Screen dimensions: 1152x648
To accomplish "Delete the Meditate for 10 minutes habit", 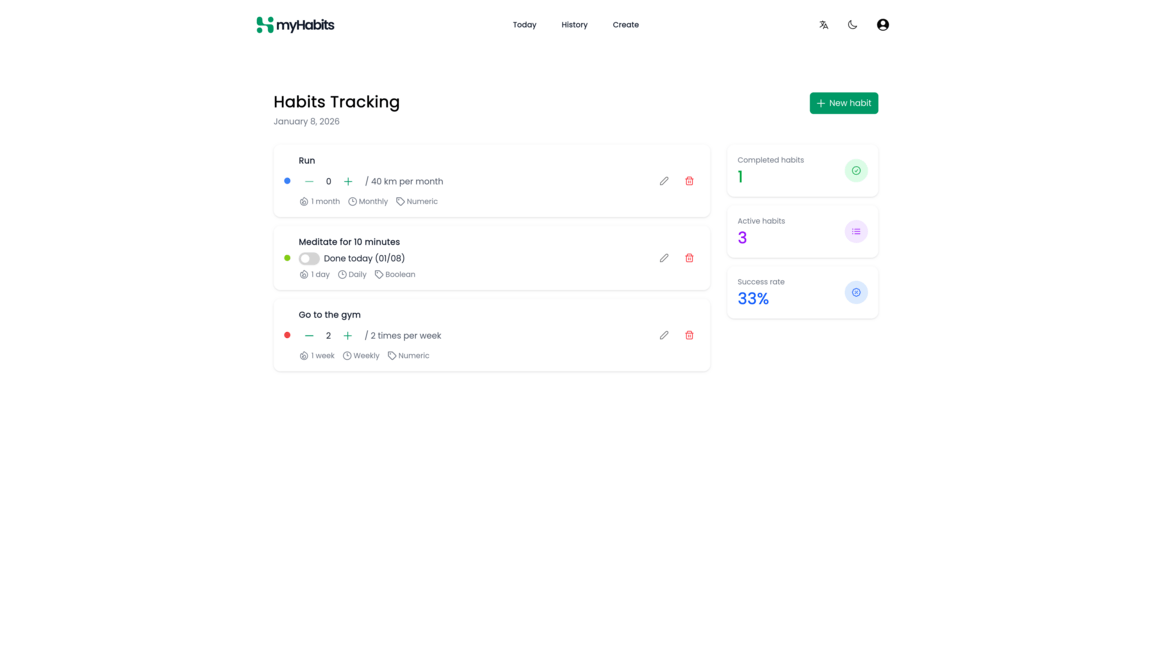I will [x=689, y=258].
